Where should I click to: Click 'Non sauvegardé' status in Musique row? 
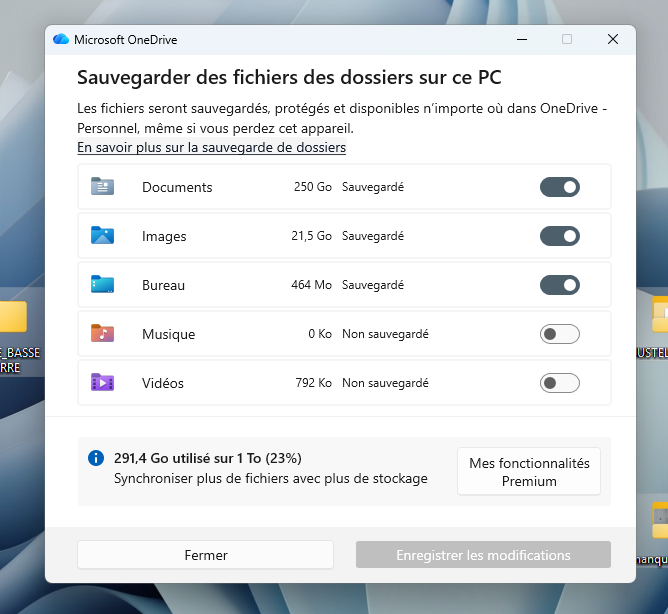point(385,334)
